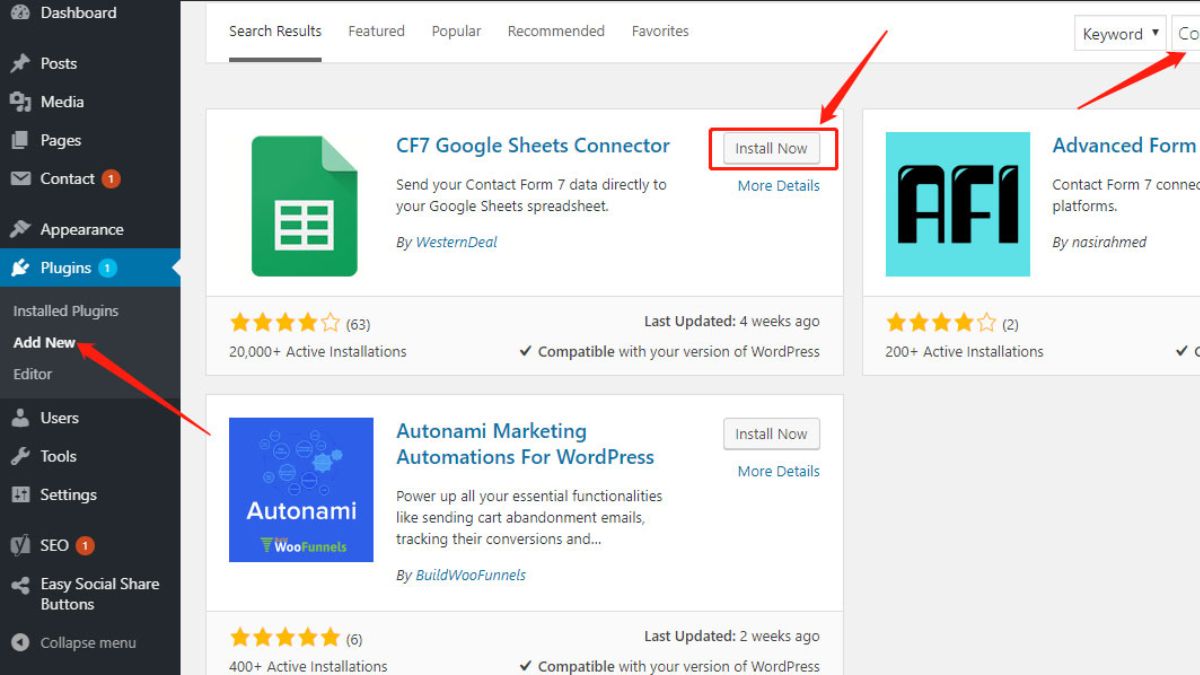Click the Users icon in sidebar

coord(20,418)
